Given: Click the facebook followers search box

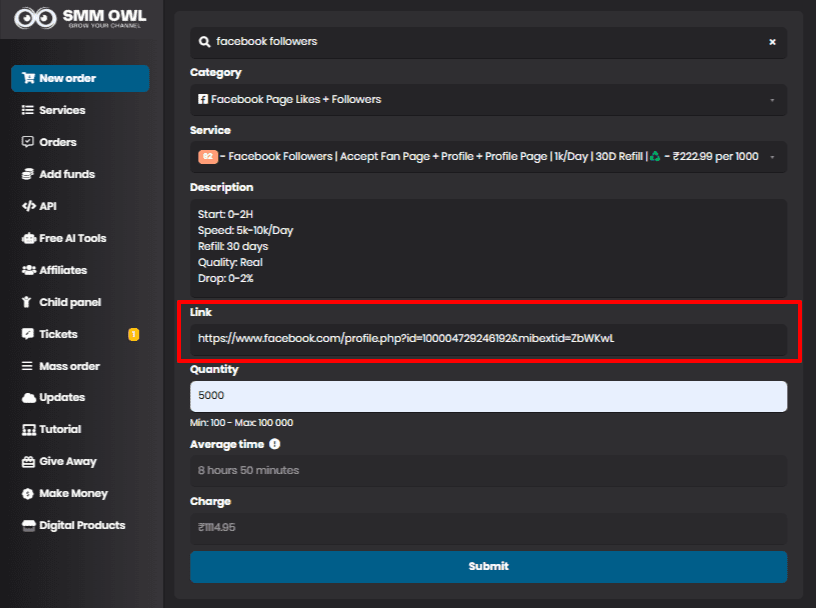Looking at the screenshot, I should (480, 42).
